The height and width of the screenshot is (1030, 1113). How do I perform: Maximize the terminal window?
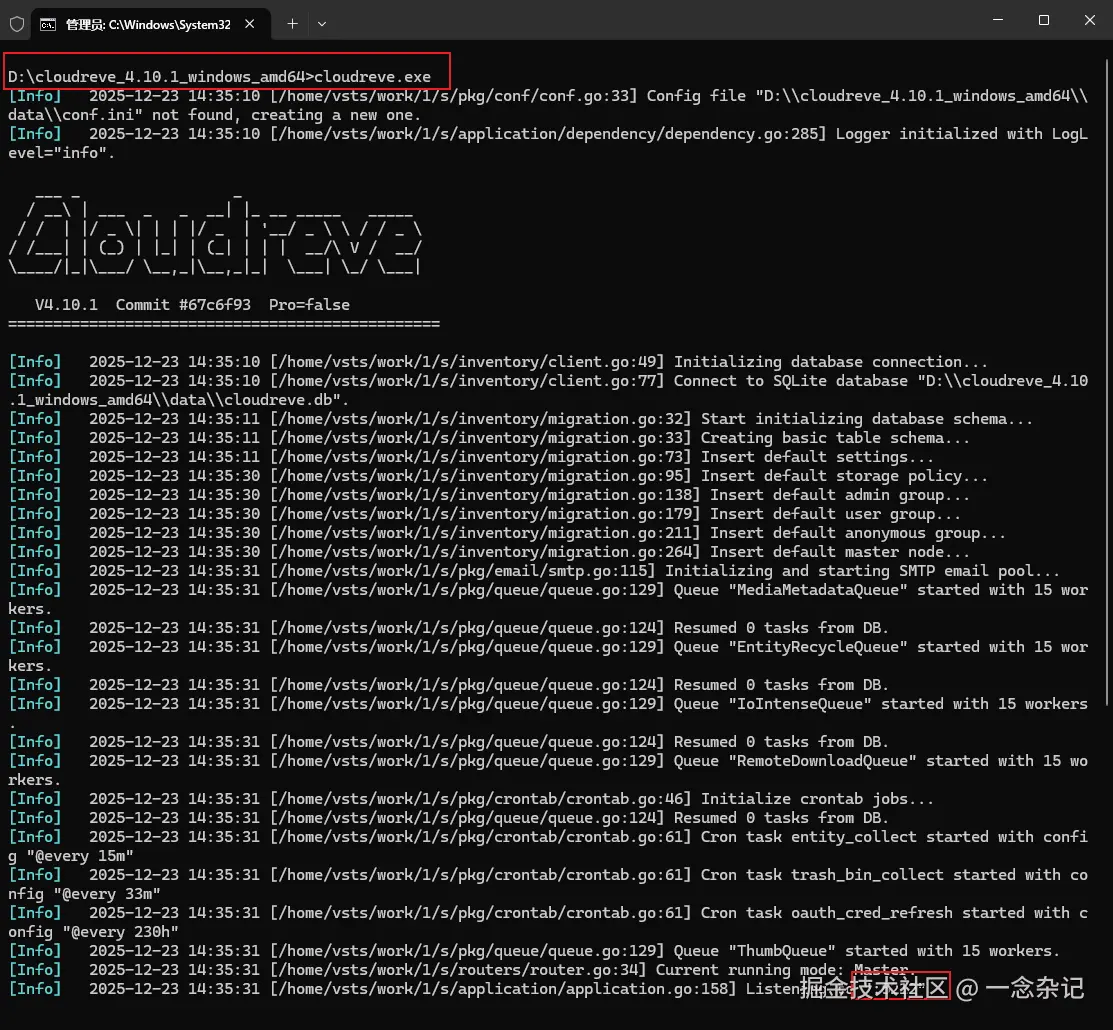(1044, 20)
